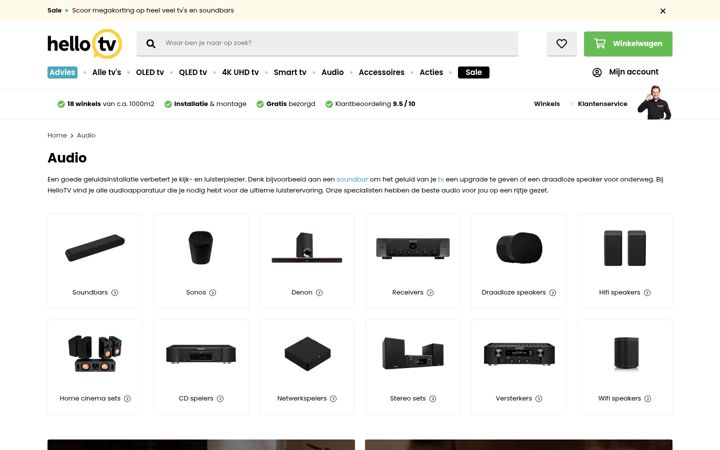The image size is (720, 450).
Task: Click the black Sale nav button
Action: point(473,72)
